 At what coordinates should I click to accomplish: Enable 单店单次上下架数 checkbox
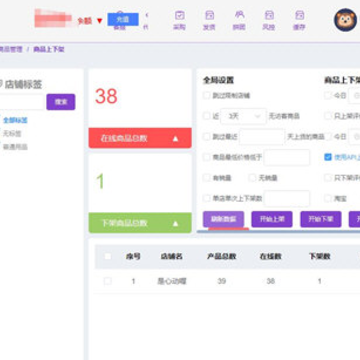(207, 198)
